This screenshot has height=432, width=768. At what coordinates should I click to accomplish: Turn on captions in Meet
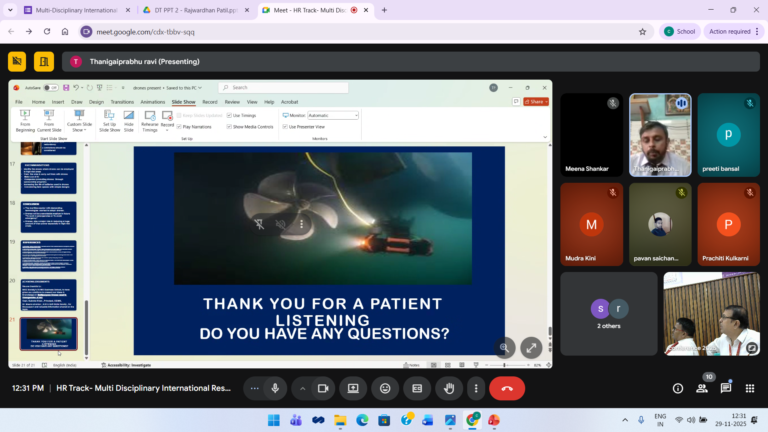tap(417, 388)
